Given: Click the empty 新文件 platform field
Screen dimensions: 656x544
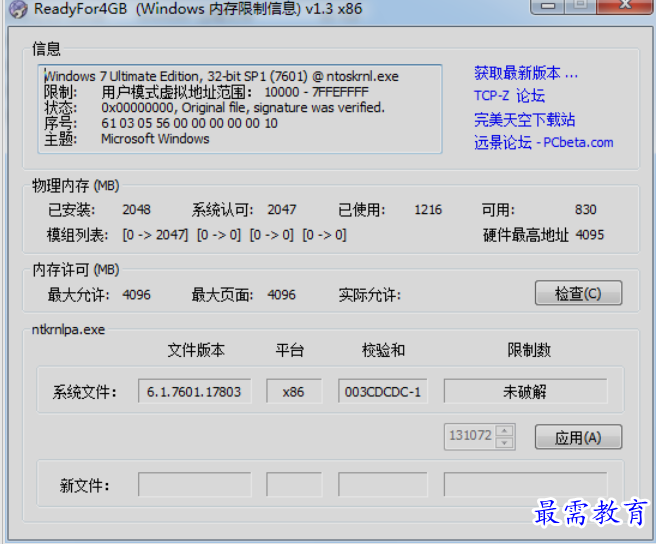Looking at the screenshot, I should (294, 485).
